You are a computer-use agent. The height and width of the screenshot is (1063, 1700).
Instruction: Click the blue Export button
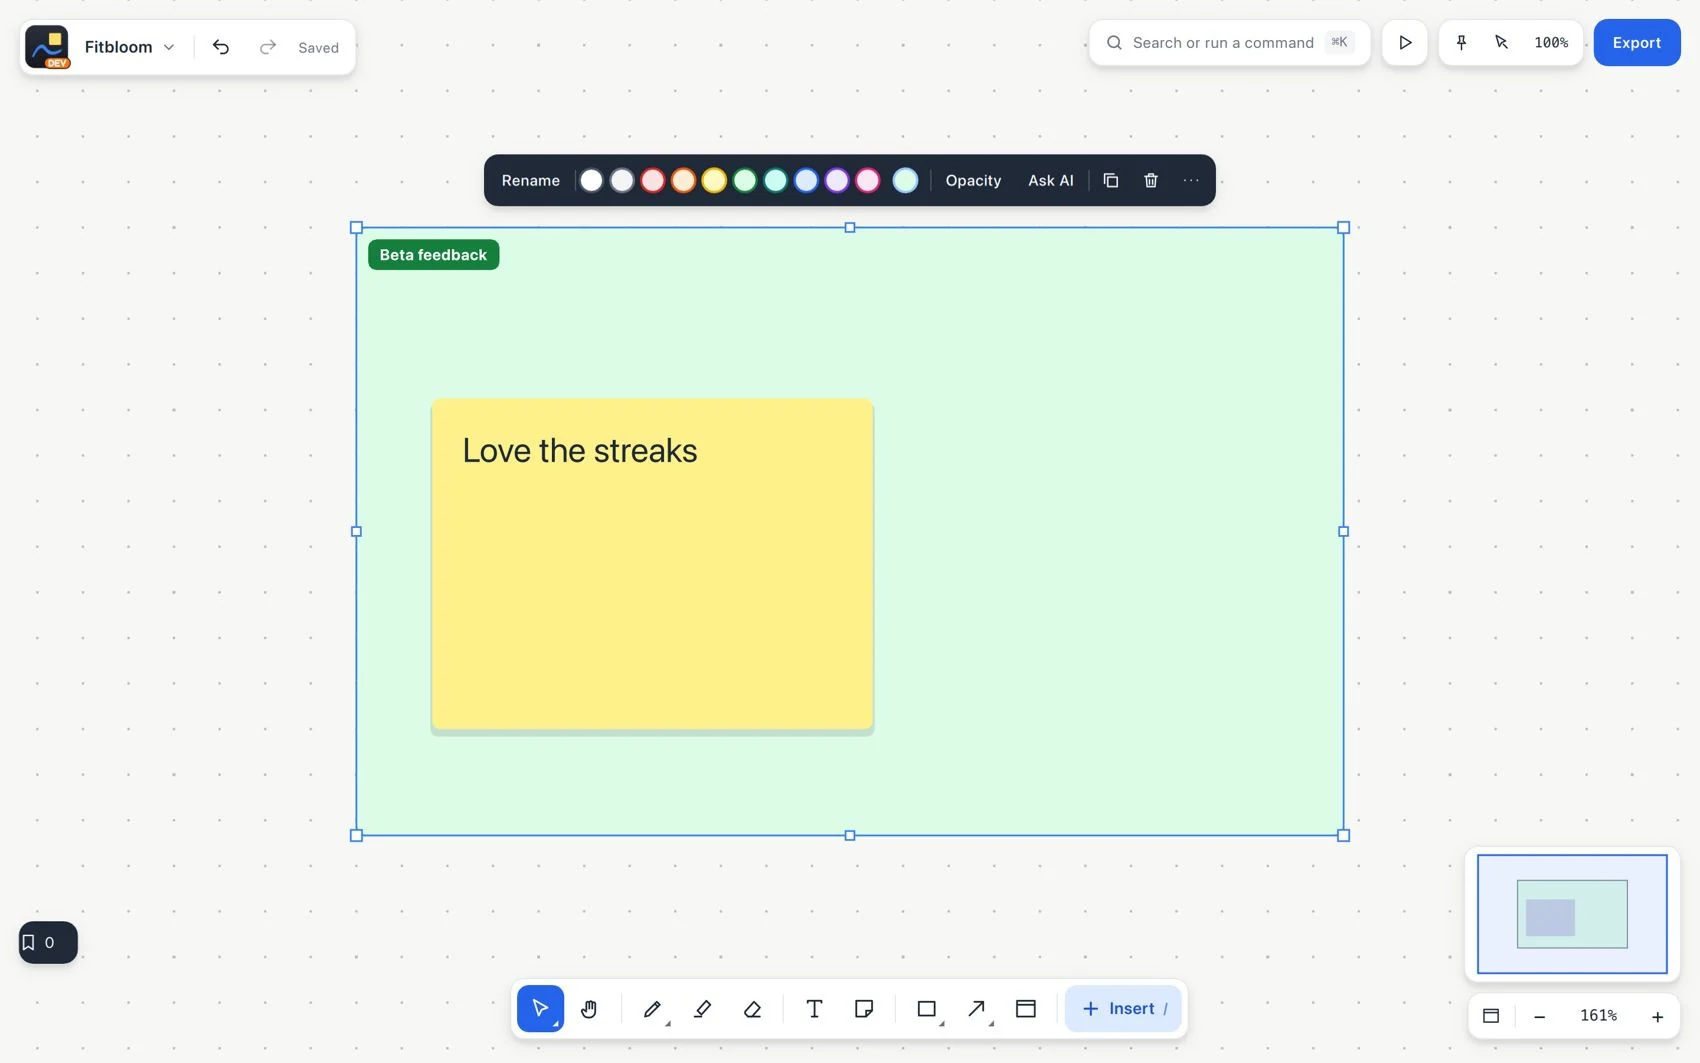pyautogui.click(x=1637, y=42)
